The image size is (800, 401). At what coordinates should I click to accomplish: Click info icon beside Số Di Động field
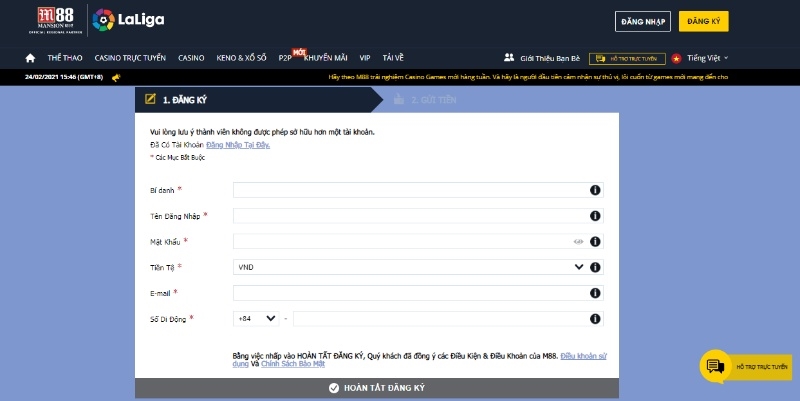coord(595,319)
